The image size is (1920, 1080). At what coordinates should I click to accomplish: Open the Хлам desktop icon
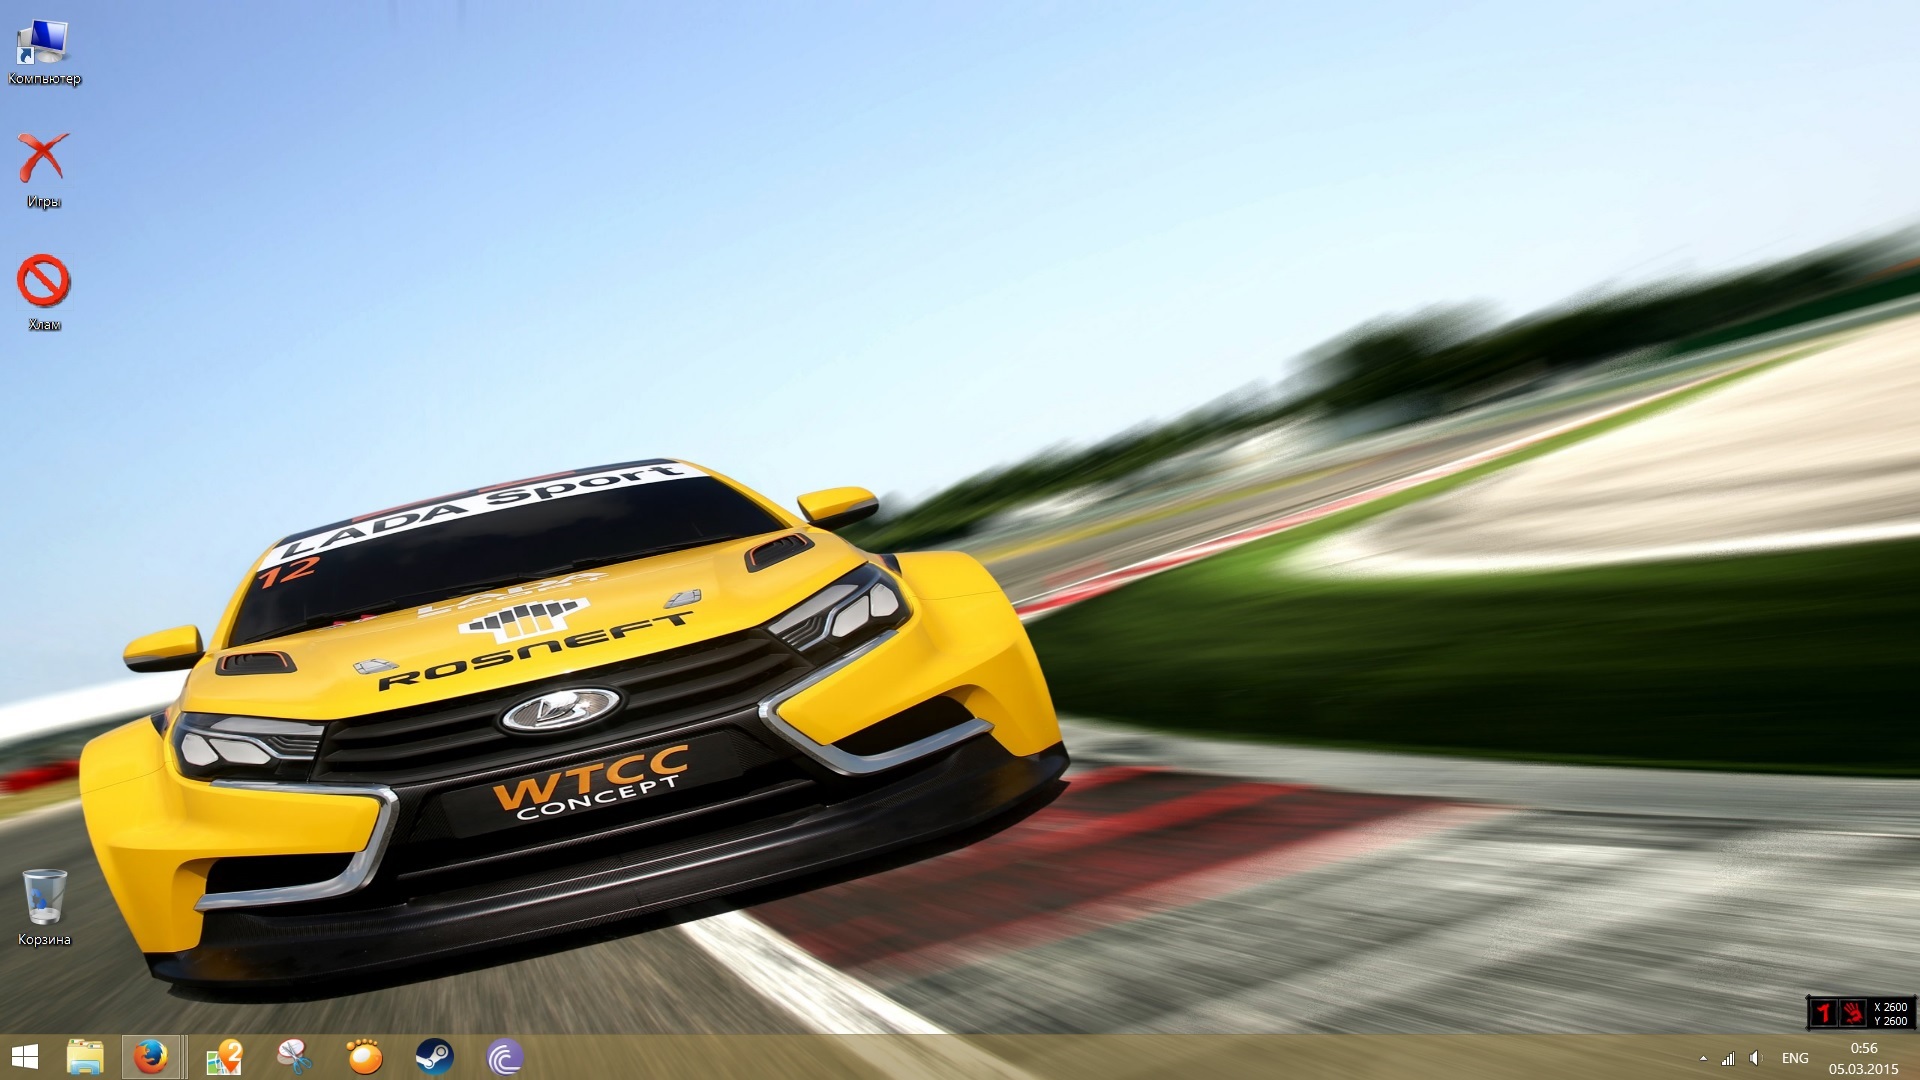pyautogui.click(x=43, y=293)
